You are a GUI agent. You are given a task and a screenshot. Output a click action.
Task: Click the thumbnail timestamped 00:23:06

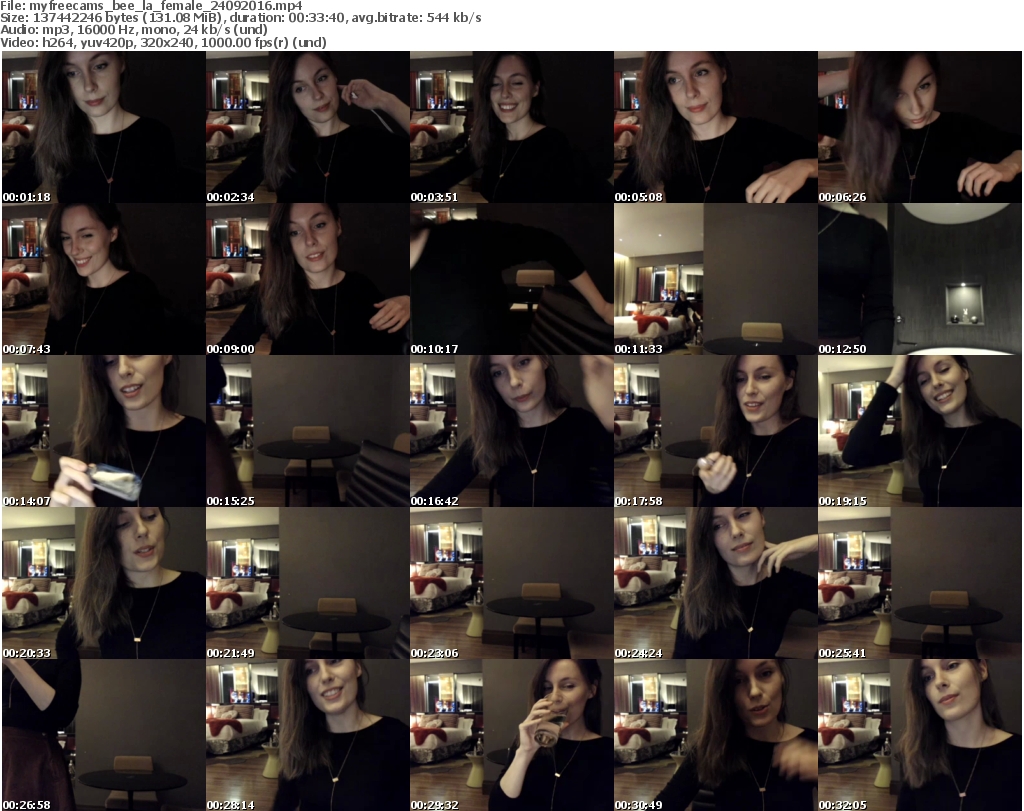511,583
